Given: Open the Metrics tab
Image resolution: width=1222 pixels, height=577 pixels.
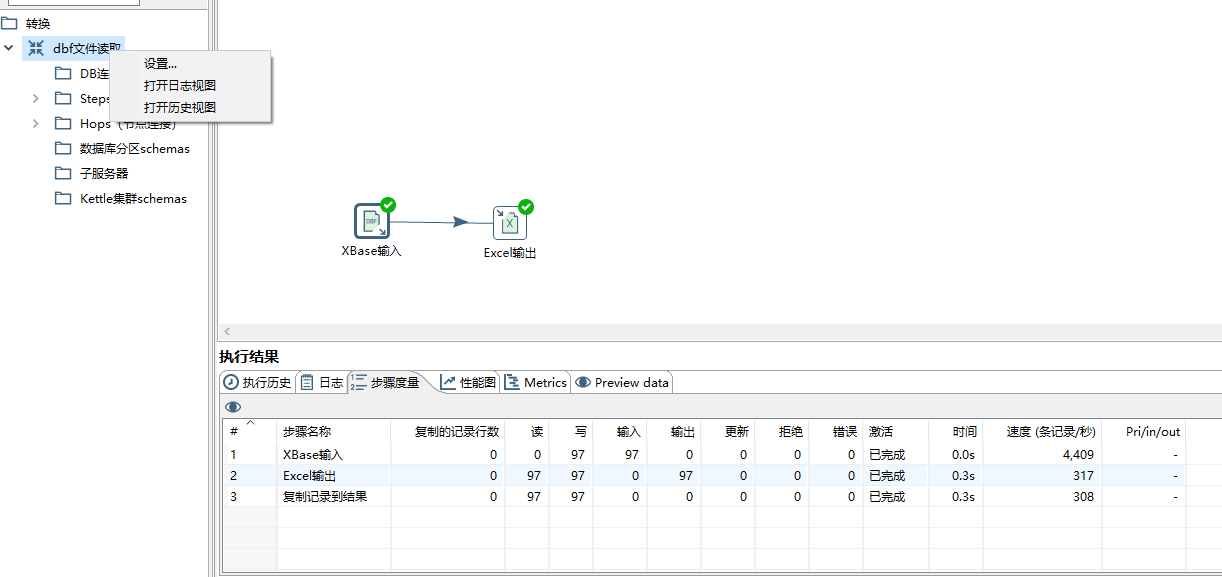Looking at the screenshot, I should click(x=536, y=382).
